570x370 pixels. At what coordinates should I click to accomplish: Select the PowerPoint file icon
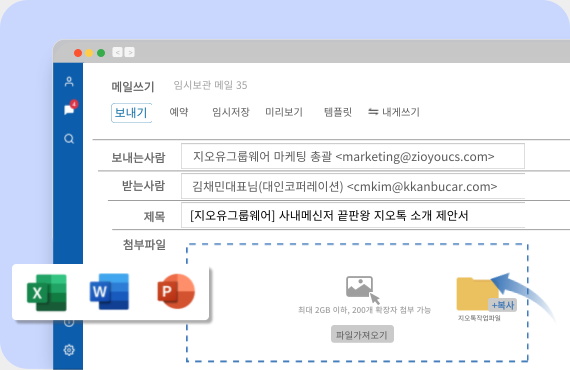tap(176, 291)
